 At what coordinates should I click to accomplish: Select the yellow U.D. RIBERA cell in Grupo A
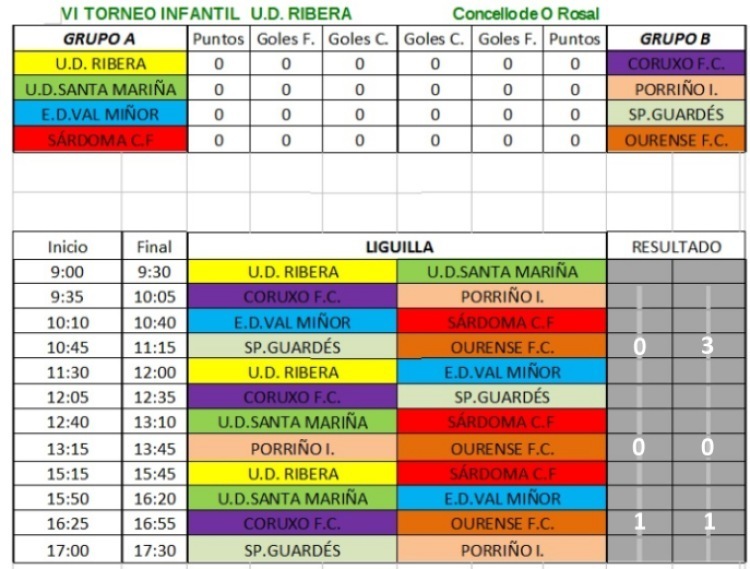(100, 64)
